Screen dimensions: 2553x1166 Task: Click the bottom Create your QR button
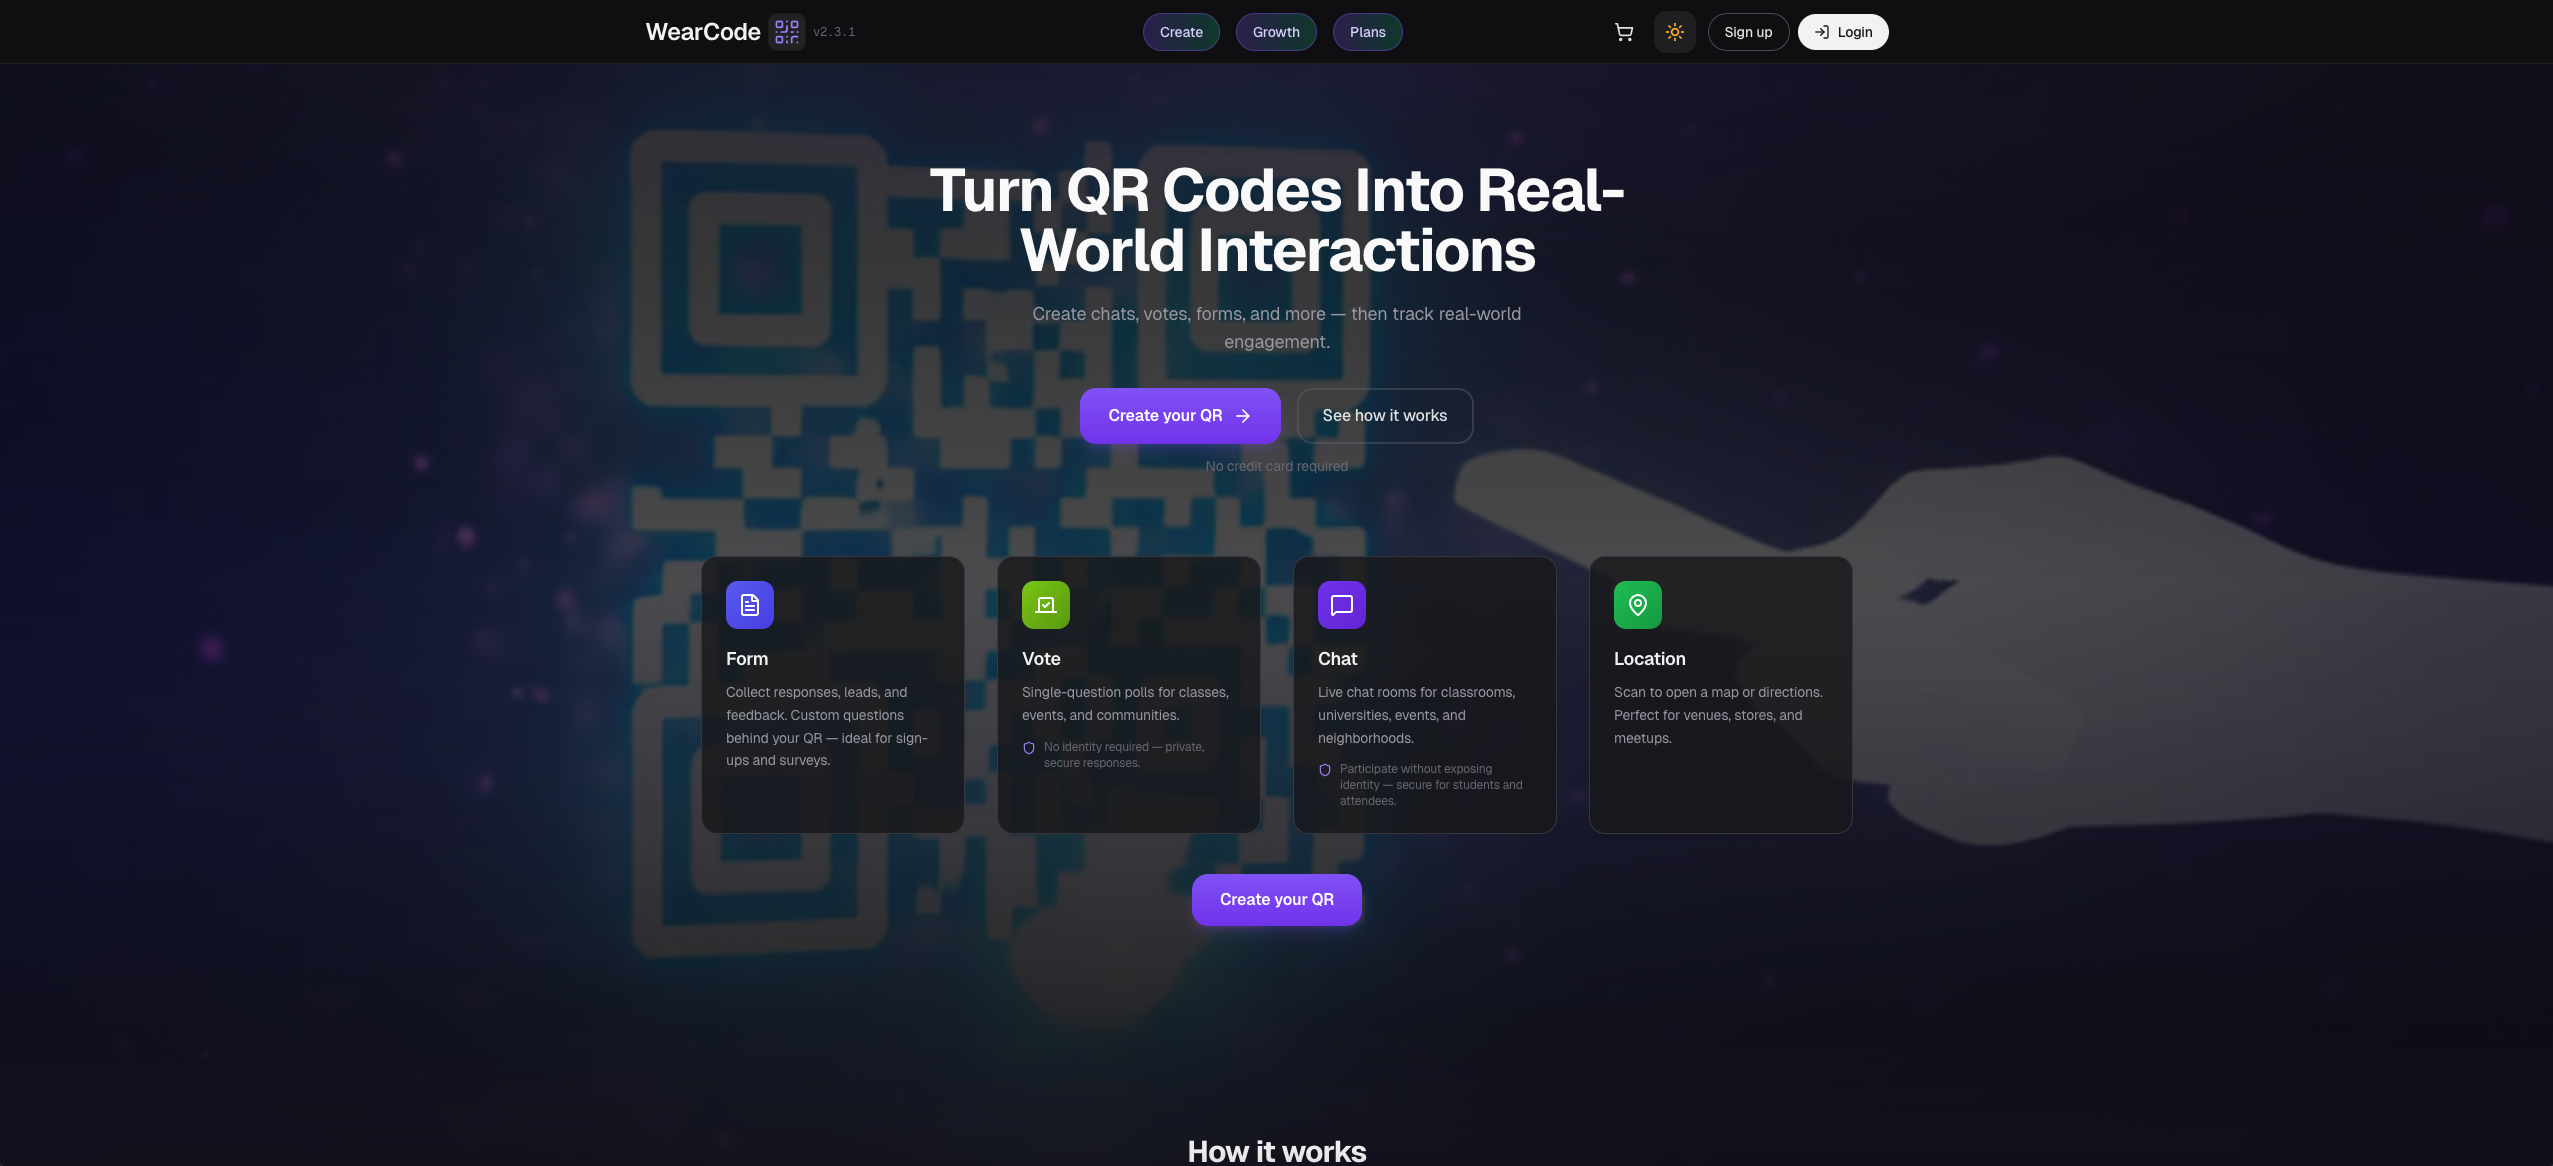pos(1276,899)
